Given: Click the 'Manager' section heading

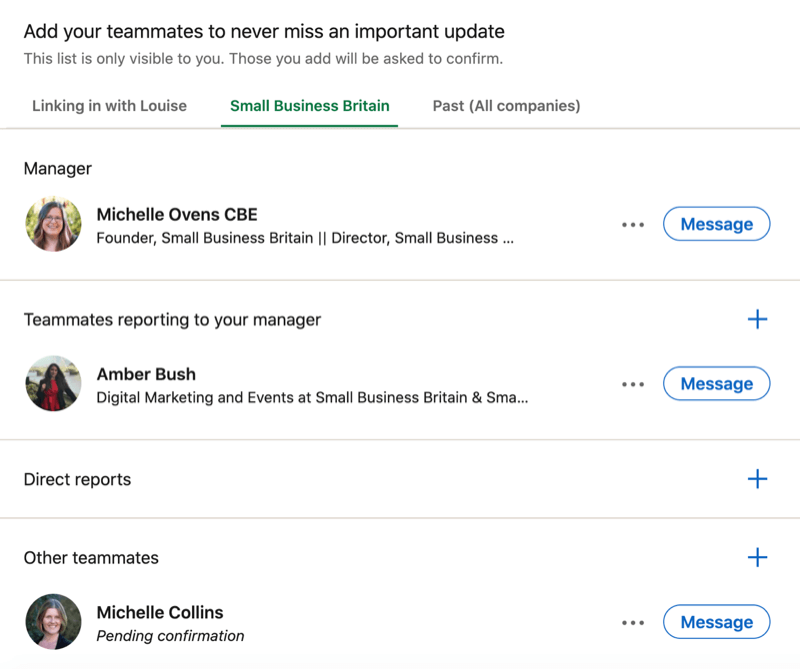Looking at the screenshot, I should [58, 169].
